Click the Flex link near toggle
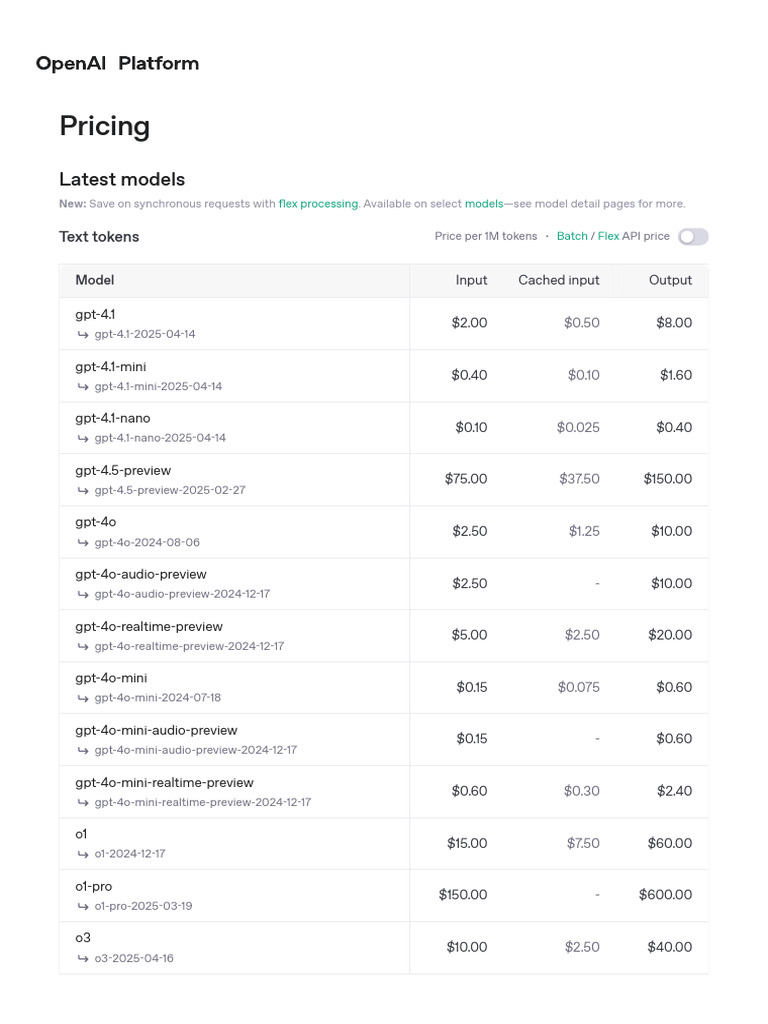The image size is (768, 1024). 608,237
